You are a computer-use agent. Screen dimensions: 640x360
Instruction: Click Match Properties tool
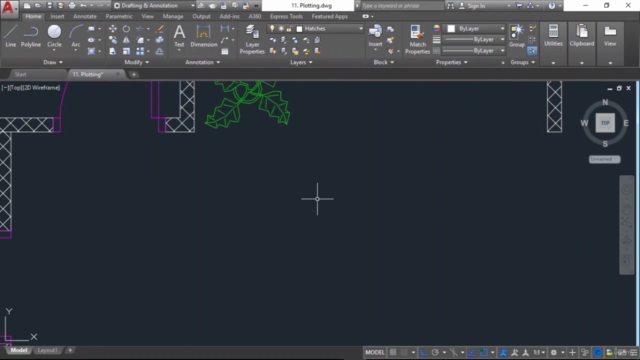pyautogui.click(x=417, y=39)
